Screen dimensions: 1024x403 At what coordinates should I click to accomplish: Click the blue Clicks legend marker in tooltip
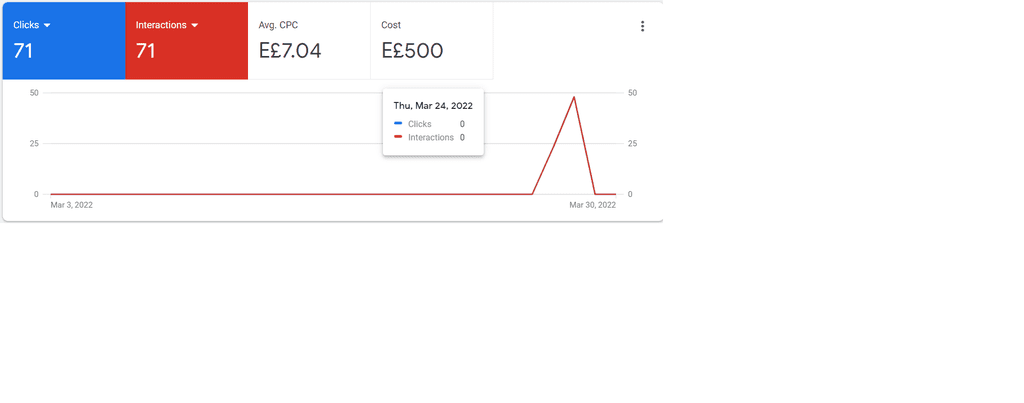point(398,123)
